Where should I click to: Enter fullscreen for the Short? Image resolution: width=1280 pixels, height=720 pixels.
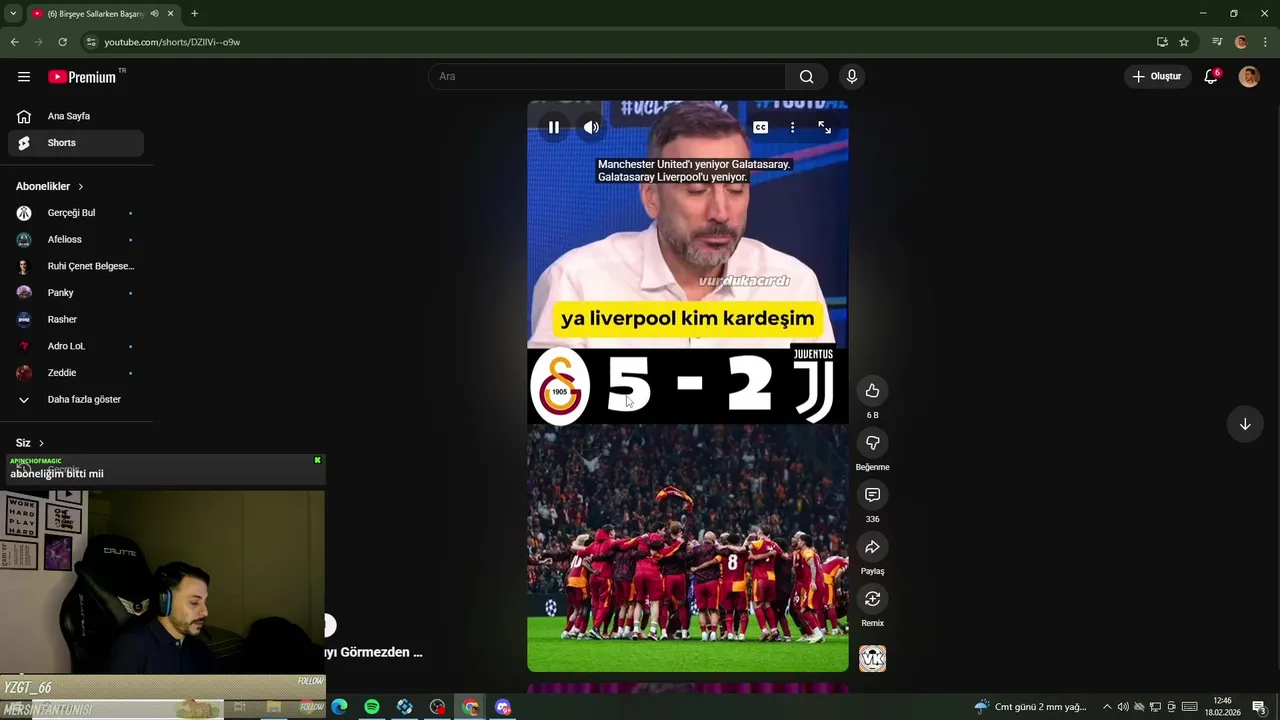point(824,127)
